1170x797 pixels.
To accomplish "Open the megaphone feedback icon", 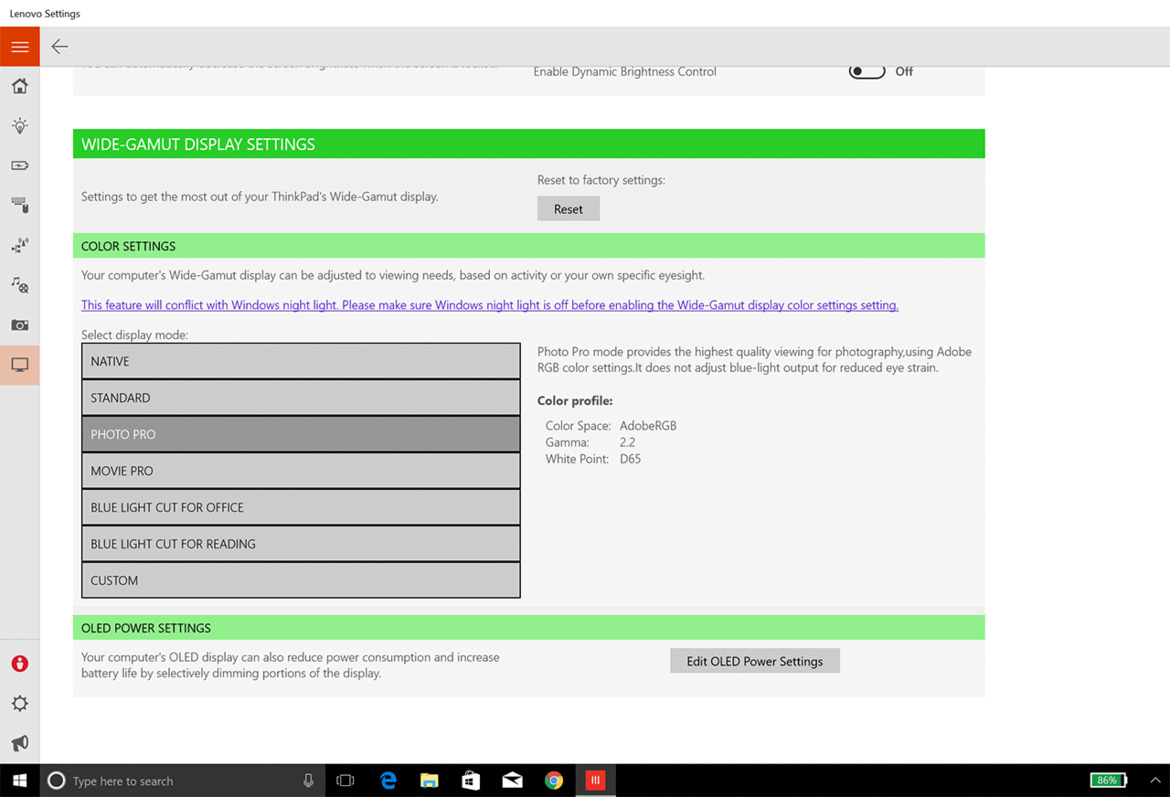I will [19, 743].
